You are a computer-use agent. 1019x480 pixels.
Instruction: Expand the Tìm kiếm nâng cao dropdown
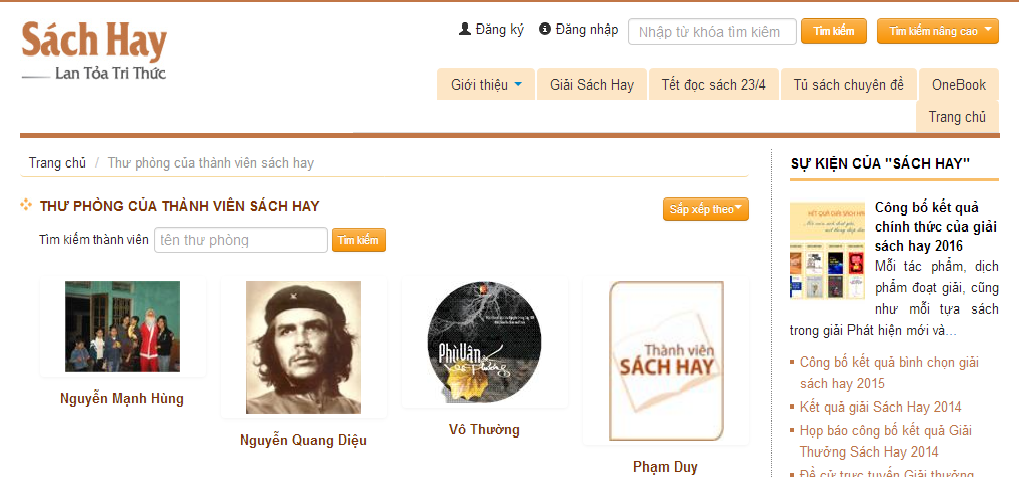(937, 31)
